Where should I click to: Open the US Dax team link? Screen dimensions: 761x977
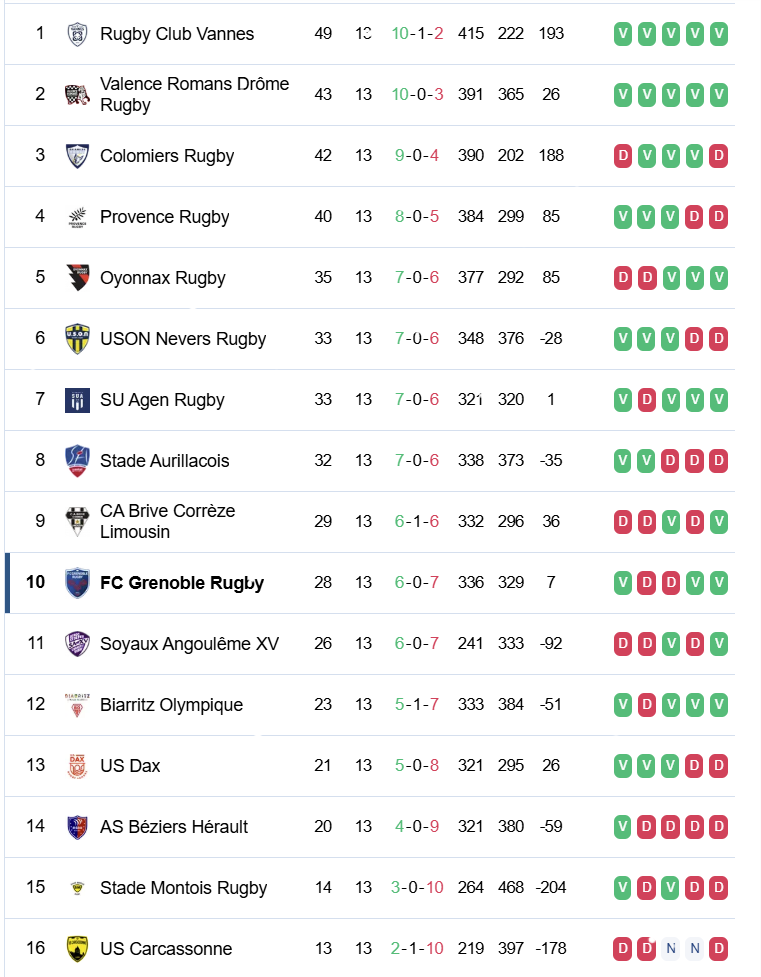[130, 766]
